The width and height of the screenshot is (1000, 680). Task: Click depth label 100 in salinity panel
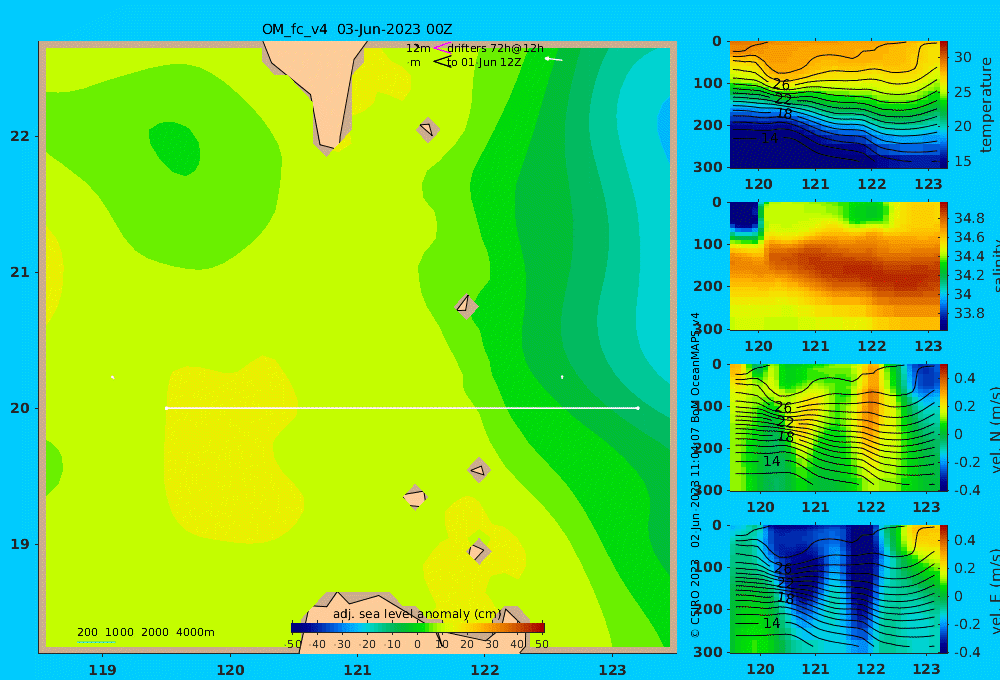click(708, 244)
